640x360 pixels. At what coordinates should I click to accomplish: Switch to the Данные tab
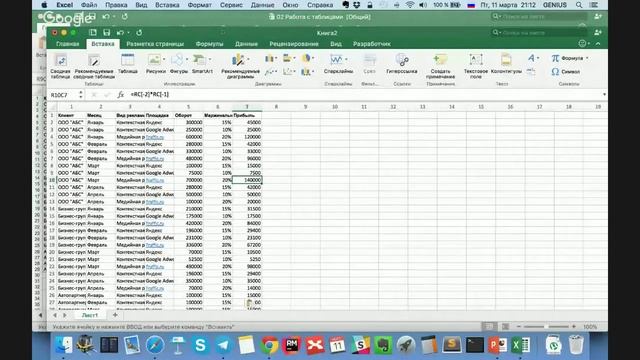click(x=246, y=44)
